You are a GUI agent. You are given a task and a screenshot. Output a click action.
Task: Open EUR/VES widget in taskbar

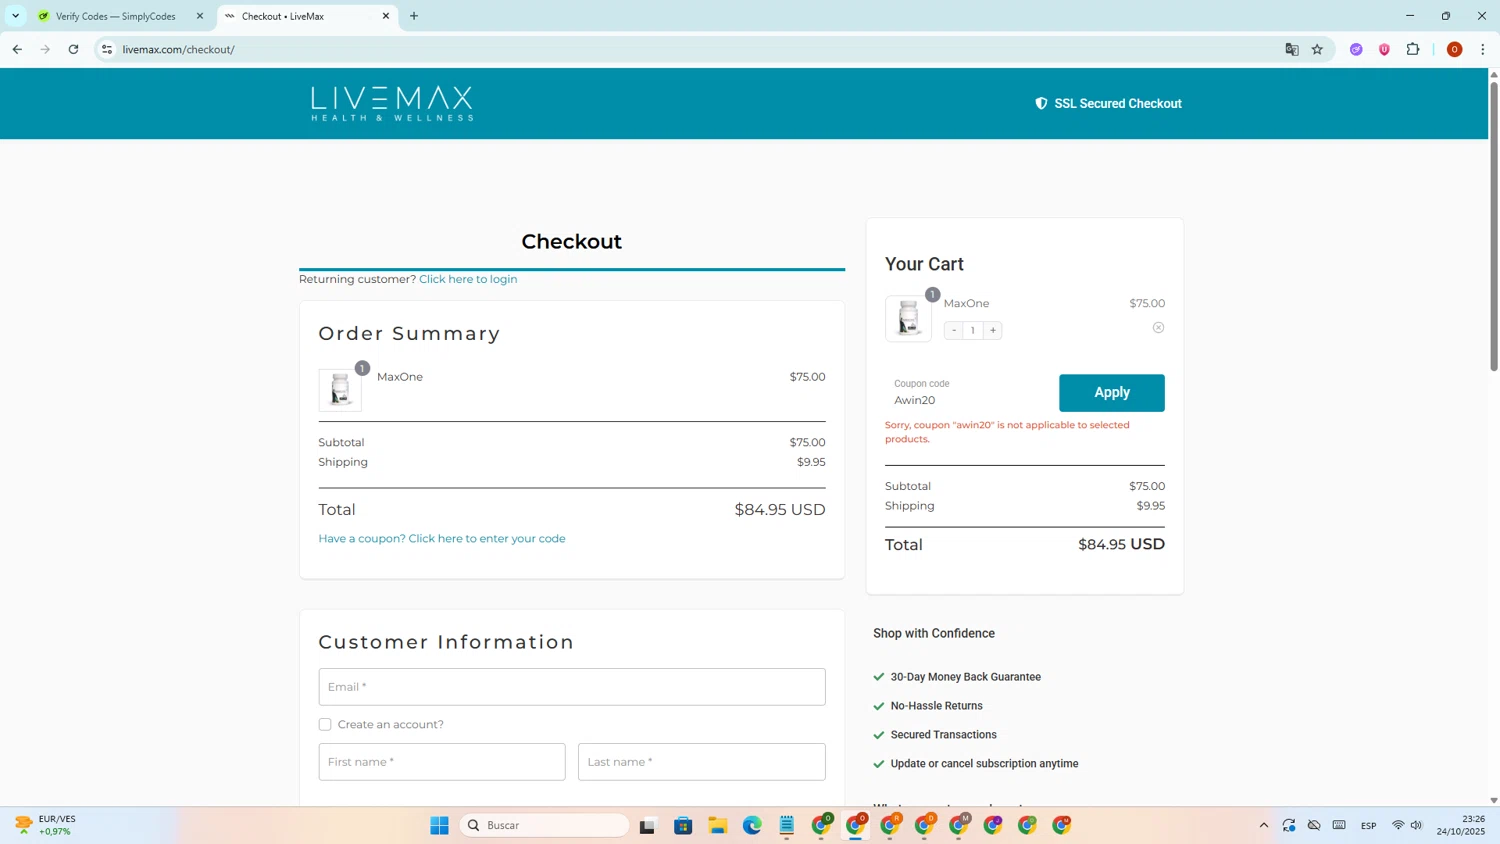[x=46, y=825]
